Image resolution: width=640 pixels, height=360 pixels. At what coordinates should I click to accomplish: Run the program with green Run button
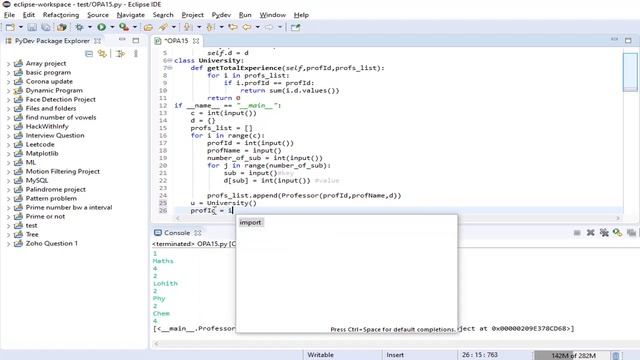[x=101, y=27]
